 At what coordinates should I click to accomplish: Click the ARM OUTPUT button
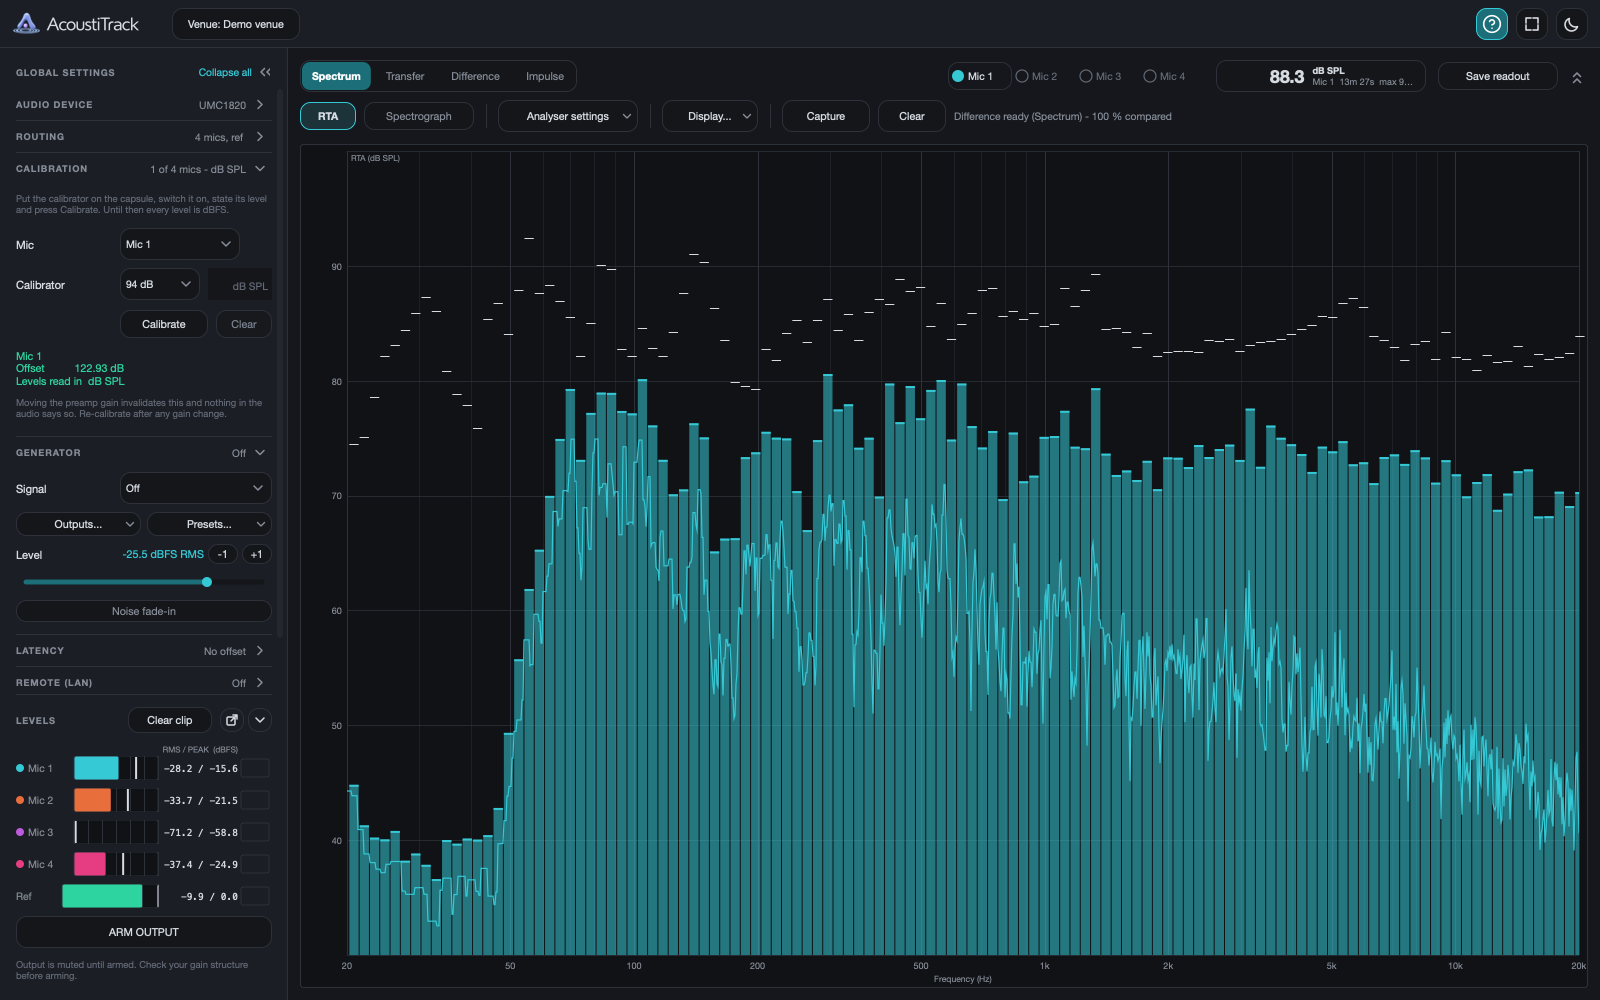click(144, 932)
